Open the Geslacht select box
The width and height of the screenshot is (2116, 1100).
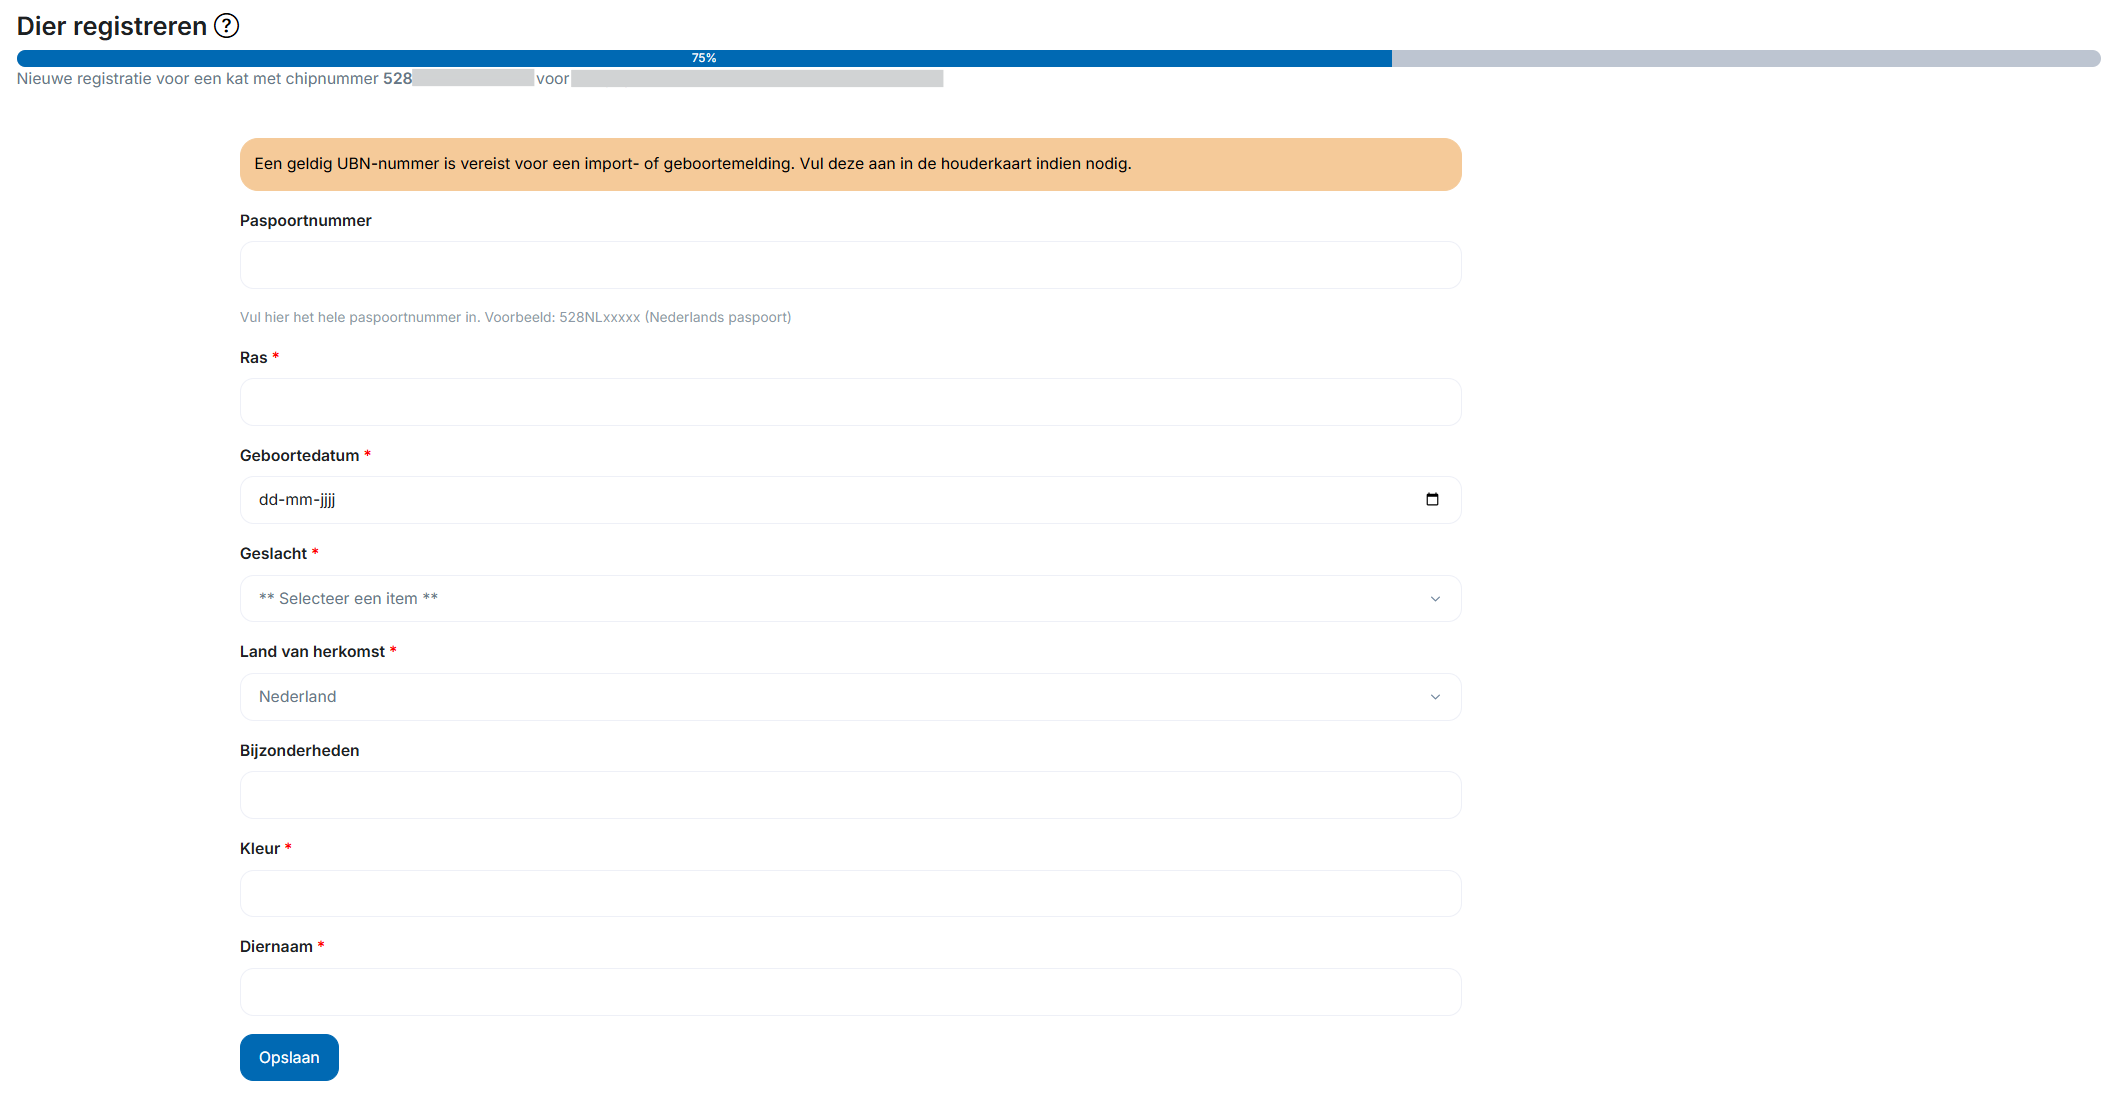click(x=800, y=599)
